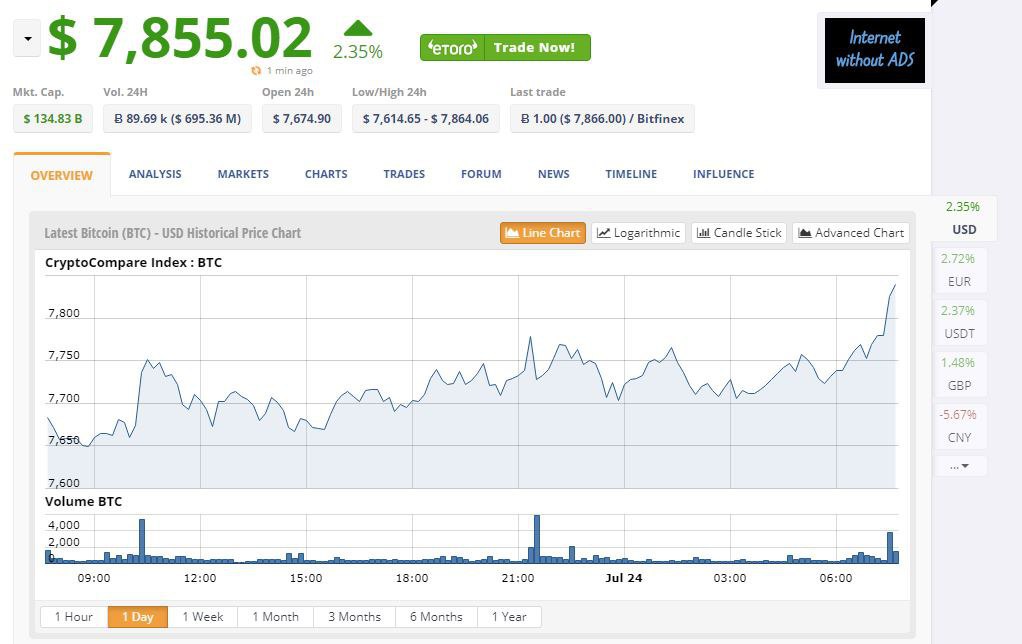
Task: Select the GBP currency in sidebar
Action: [959, 374]
